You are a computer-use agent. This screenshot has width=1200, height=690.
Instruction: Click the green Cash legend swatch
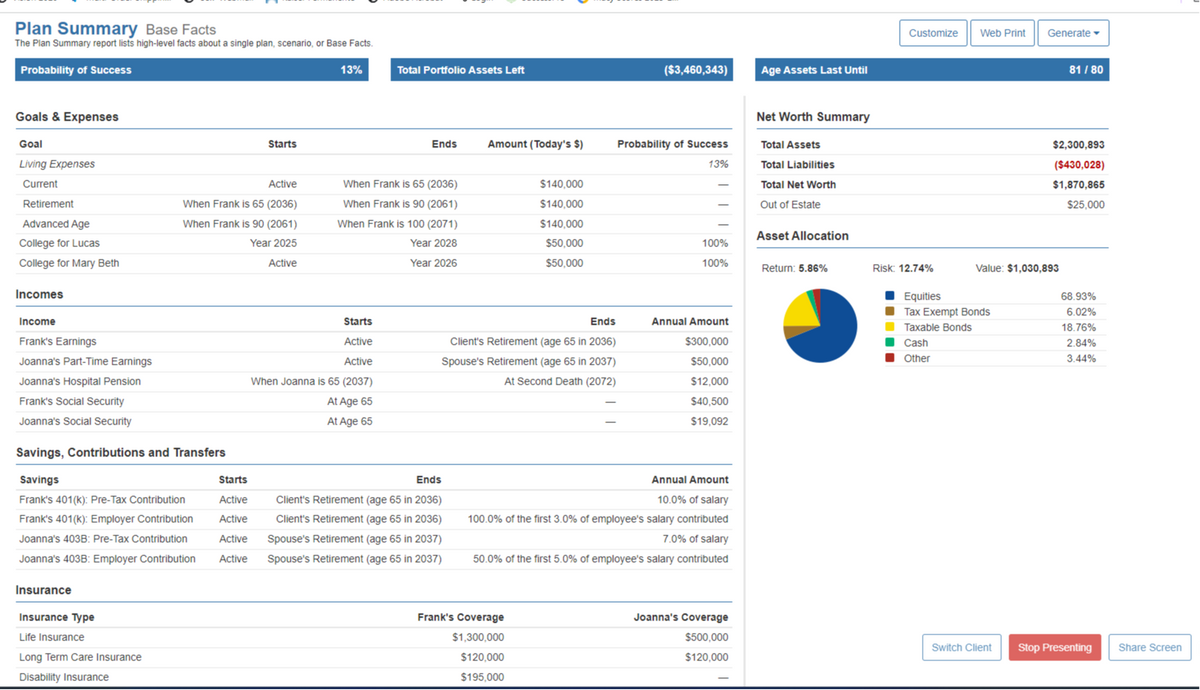tap(890, 343)
